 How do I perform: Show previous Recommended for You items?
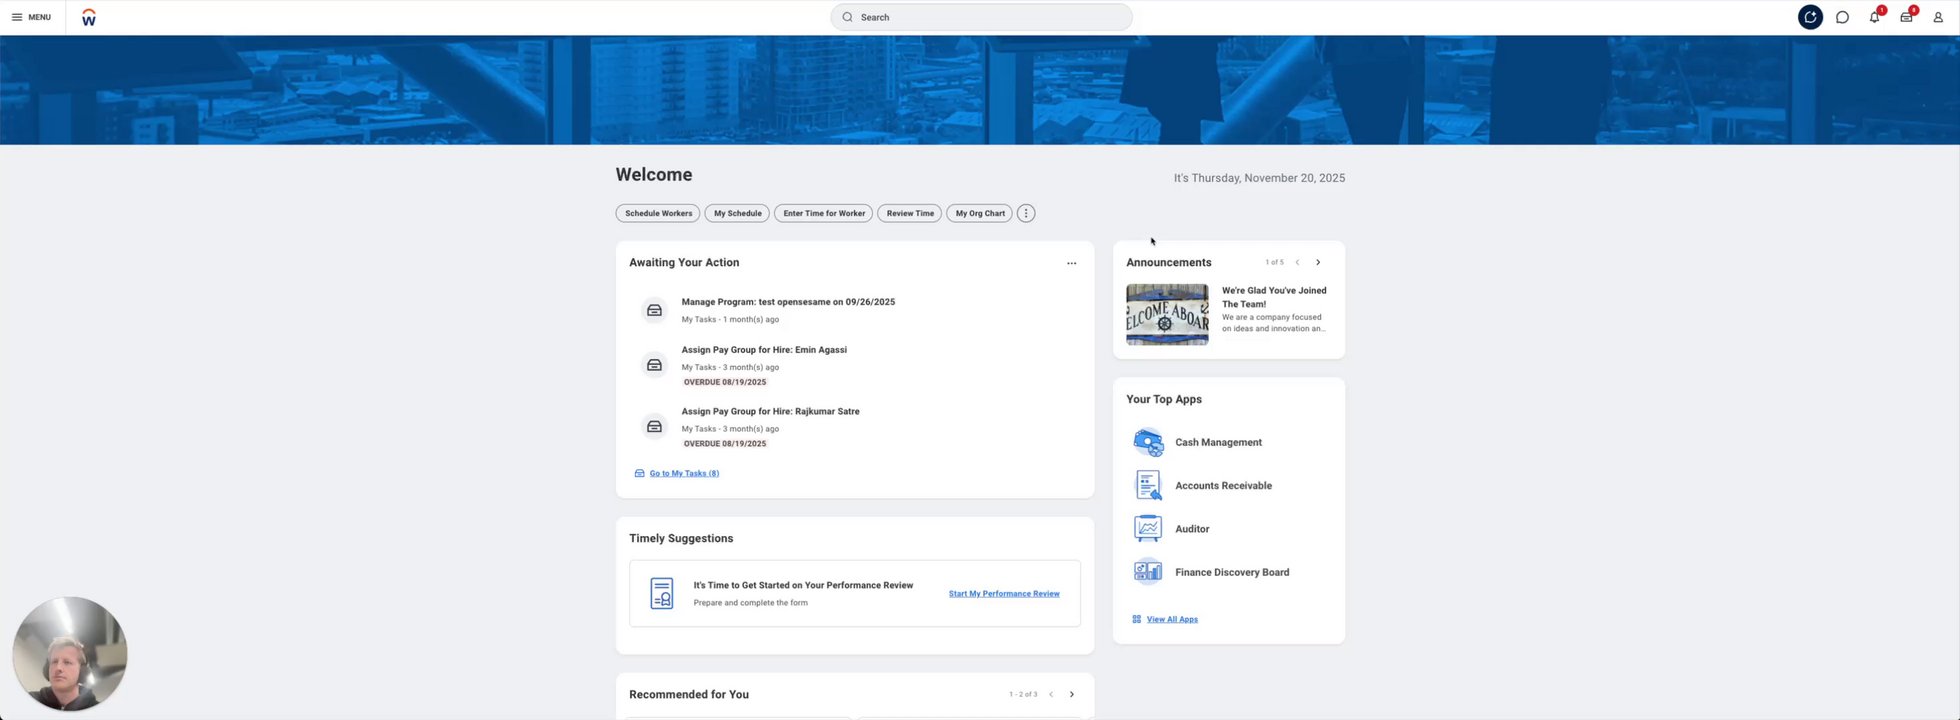[x=1051, y=694]
